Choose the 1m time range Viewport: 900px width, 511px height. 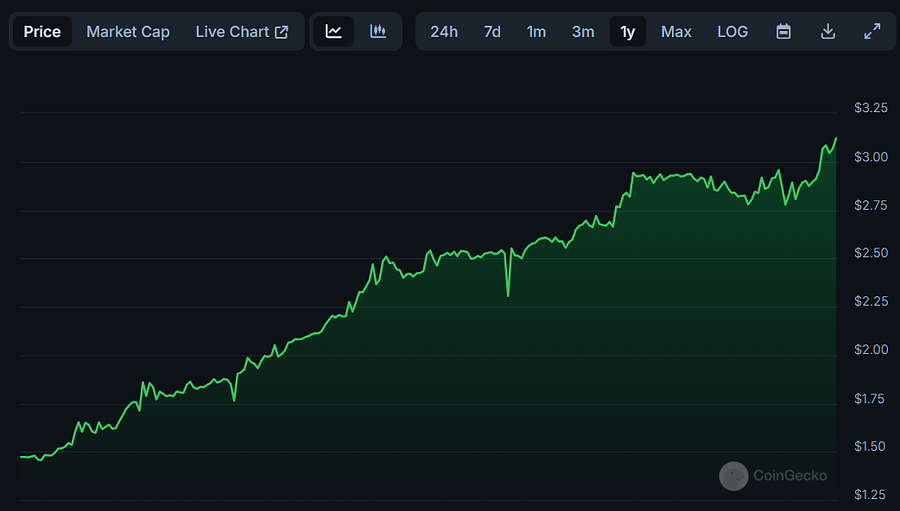[x=536, y=32]
